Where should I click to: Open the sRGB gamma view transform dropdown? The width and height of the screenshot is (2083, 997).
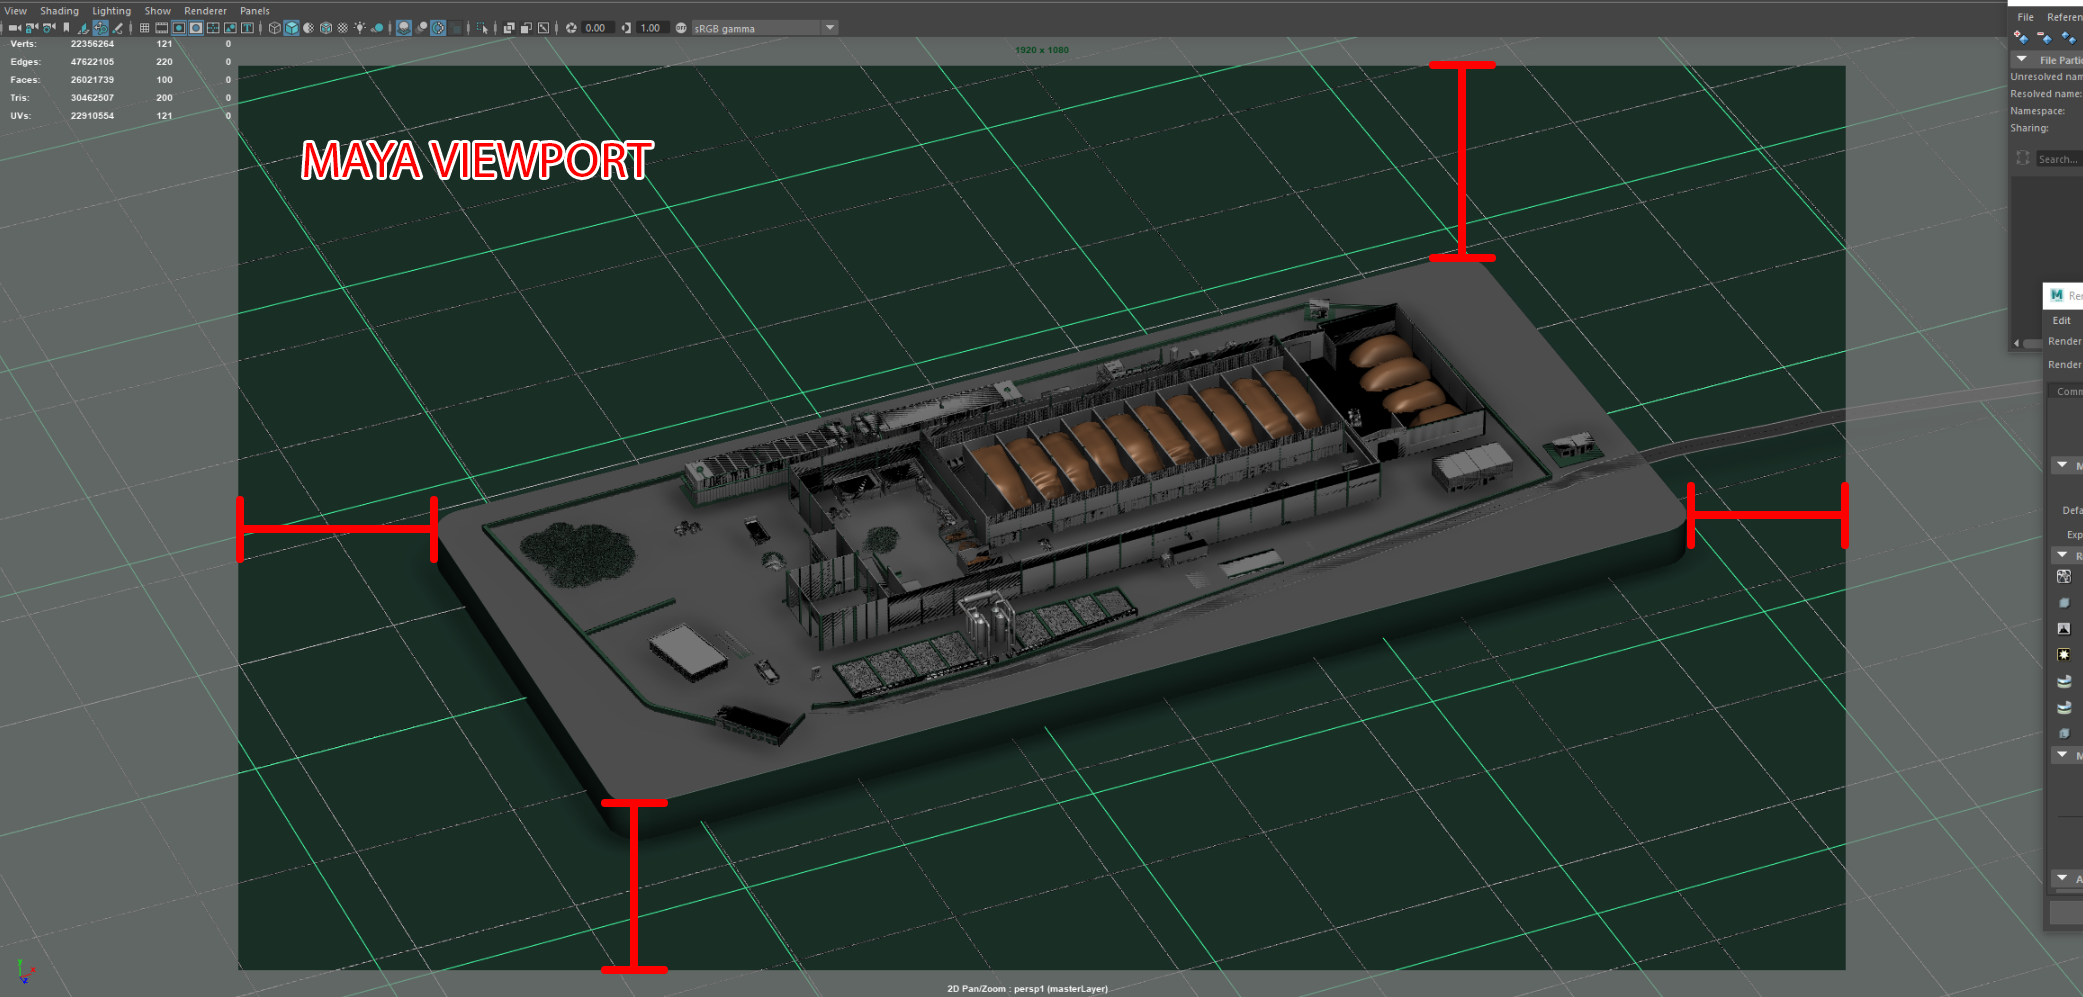764,28
